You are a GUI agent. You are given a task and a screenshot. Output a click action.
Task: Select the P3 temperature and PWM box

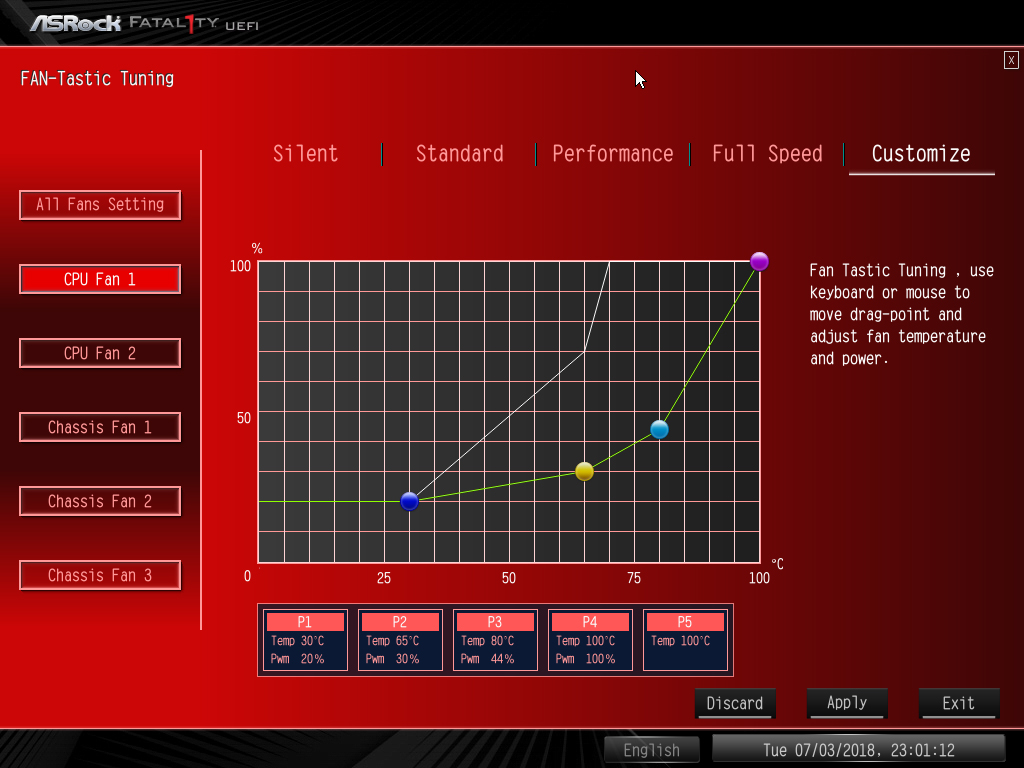point(495,640)
